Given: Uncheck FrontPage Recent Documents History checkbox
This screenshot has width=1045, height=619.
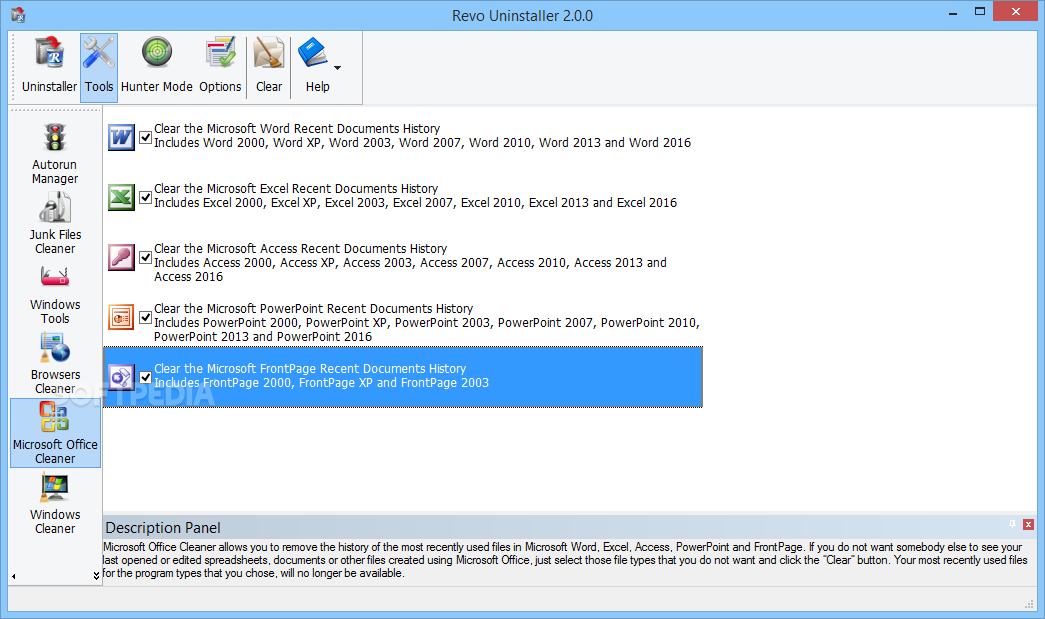Looking at the screenshot, I should tap(145, 378).
